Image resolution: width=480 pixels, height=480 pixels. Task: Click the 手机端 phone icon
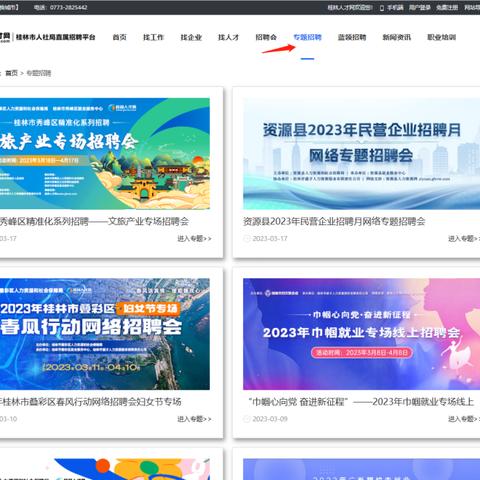[382, 8]
